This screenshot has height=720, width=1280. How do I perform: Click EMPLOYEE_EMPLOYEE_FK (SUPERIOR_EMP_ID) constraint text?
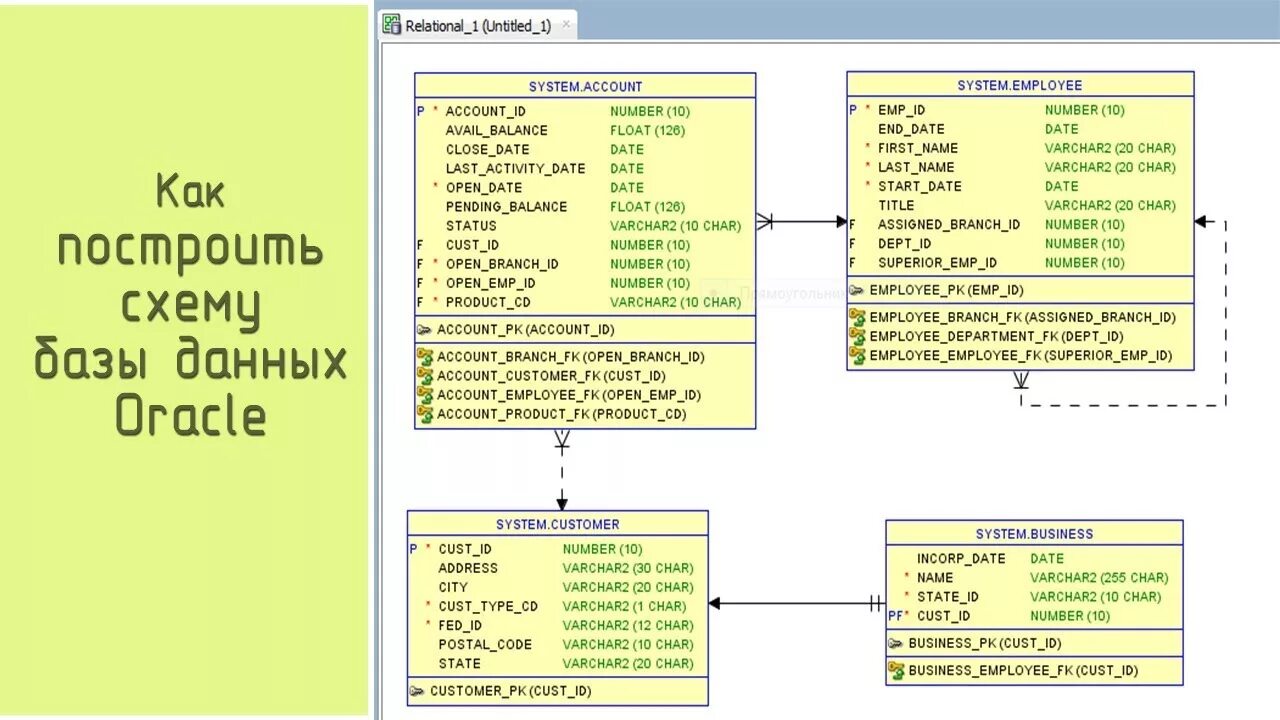tap(1021, 355)
